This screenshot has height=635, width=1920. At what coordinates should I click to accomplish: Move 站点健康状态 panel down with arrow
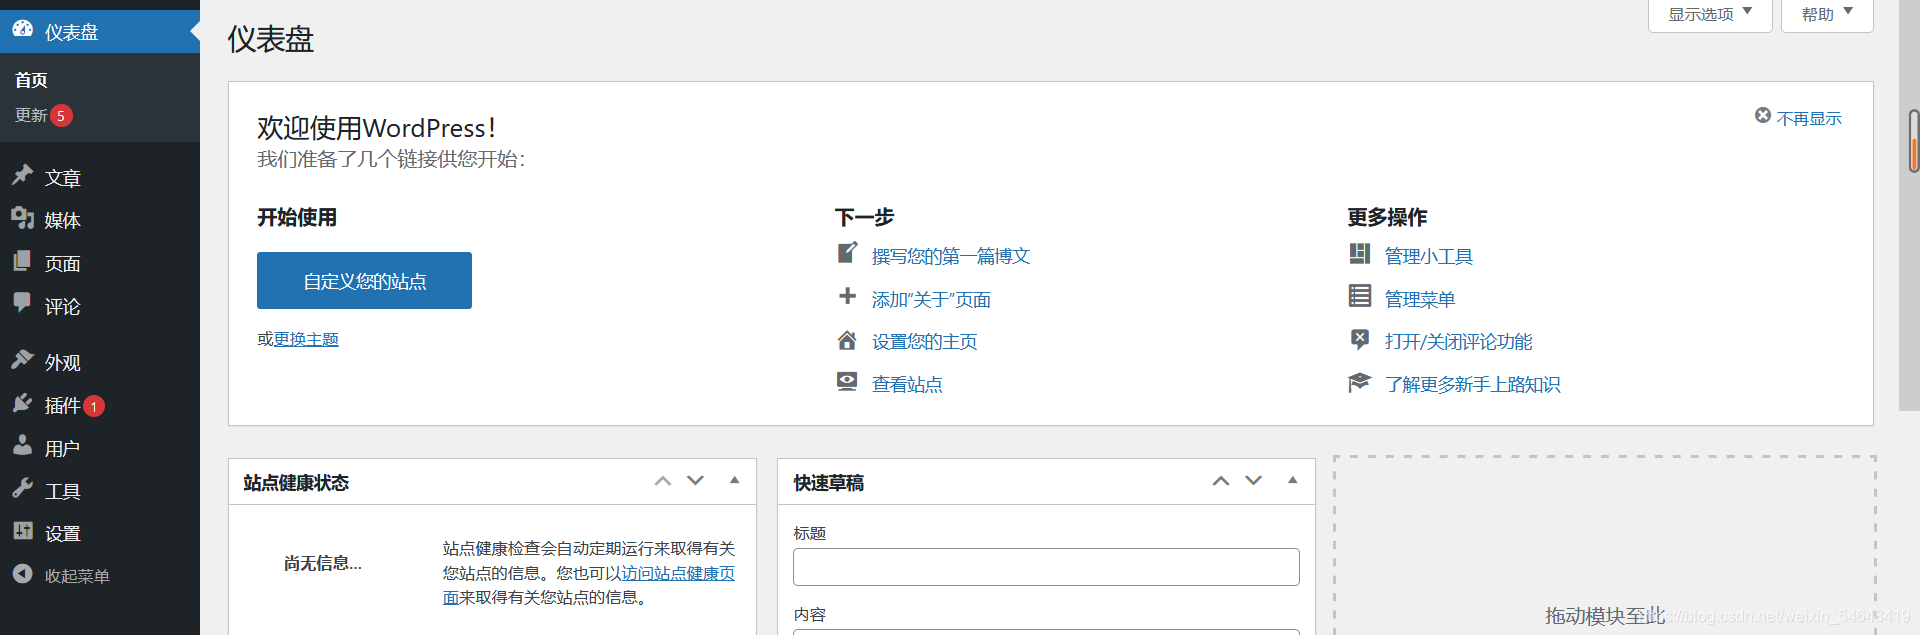pos(695,481)
